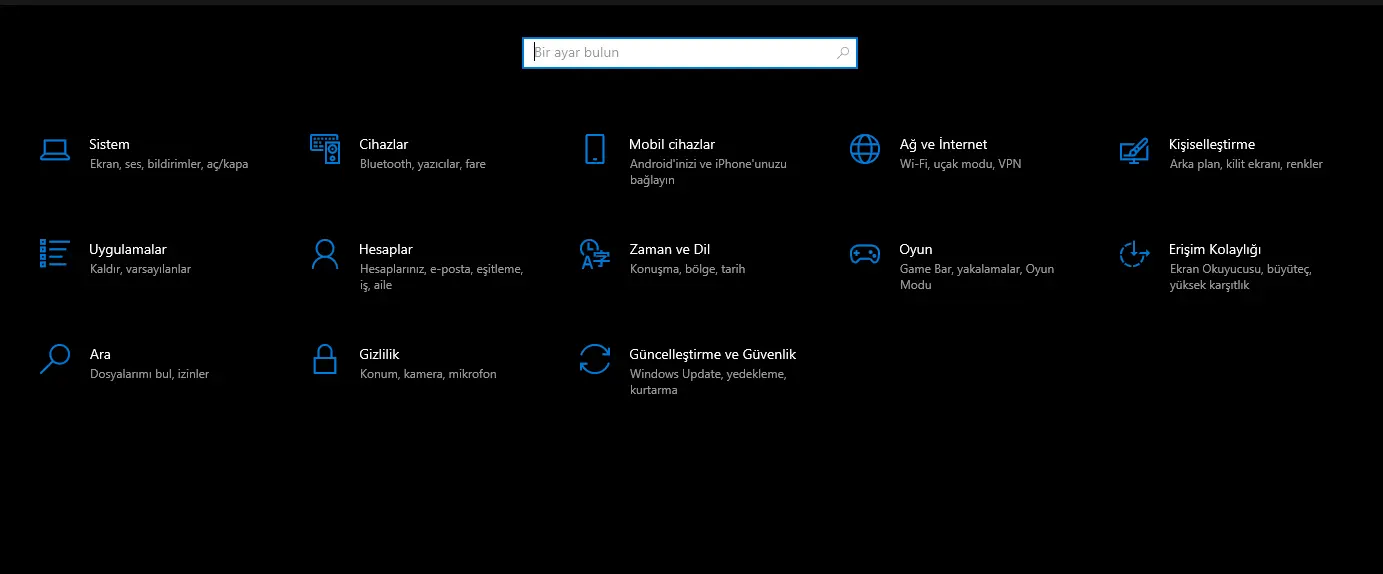Click the text 'Ekran Okuyucusu, büyüteç, yüksek karşıtlık'

coord(1240,277)
